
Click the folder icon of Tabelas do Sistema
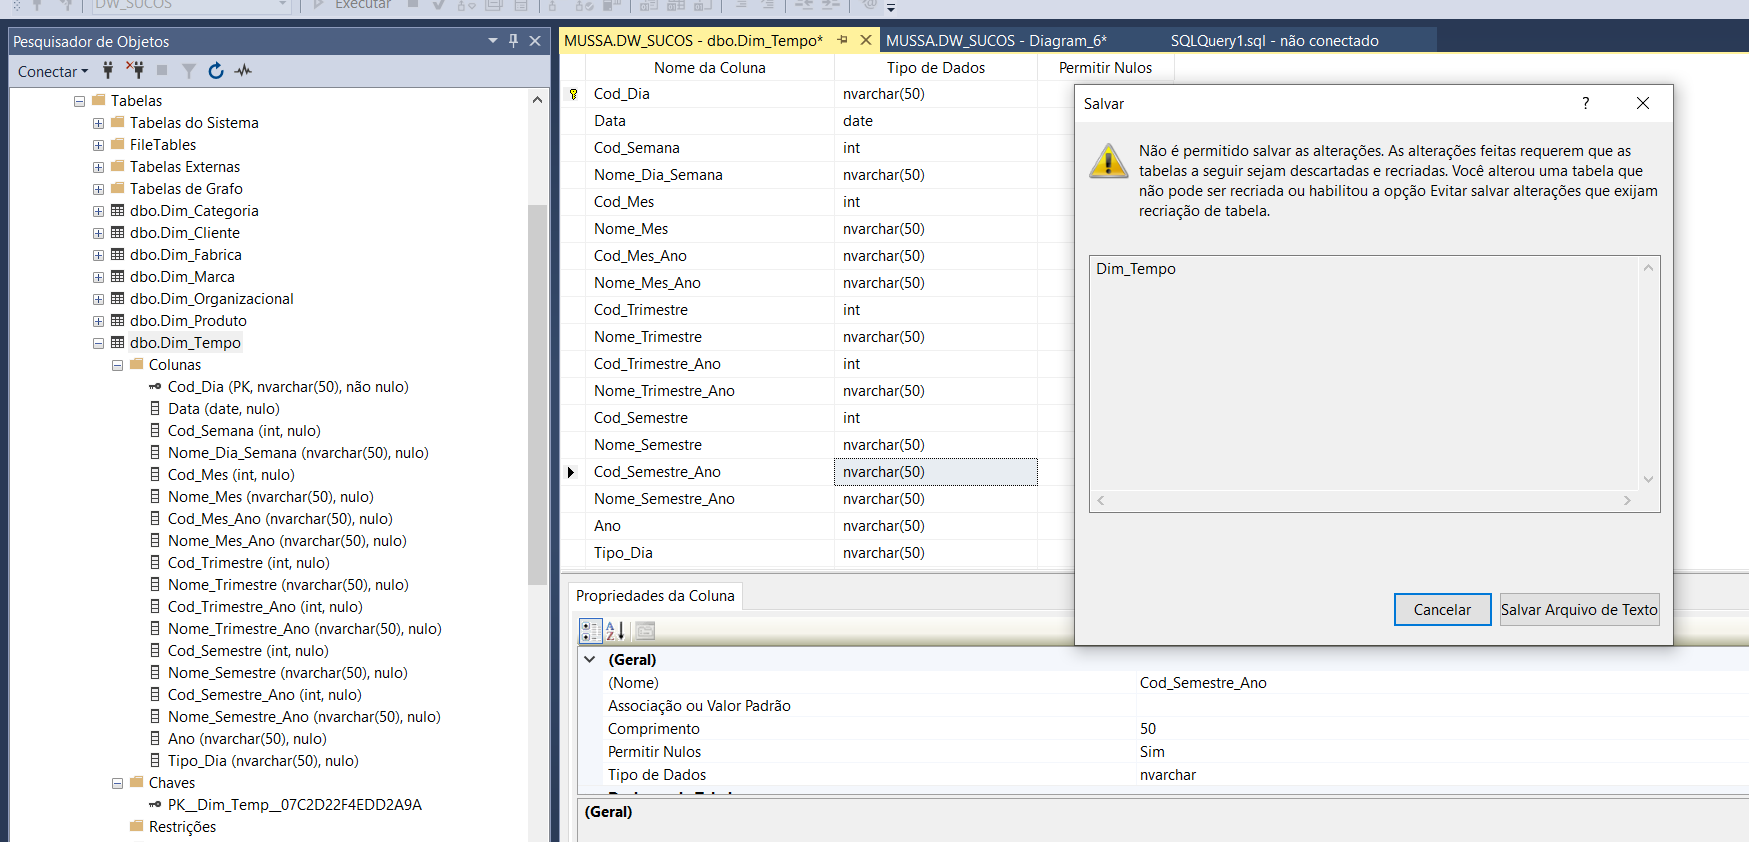[118, 122]
